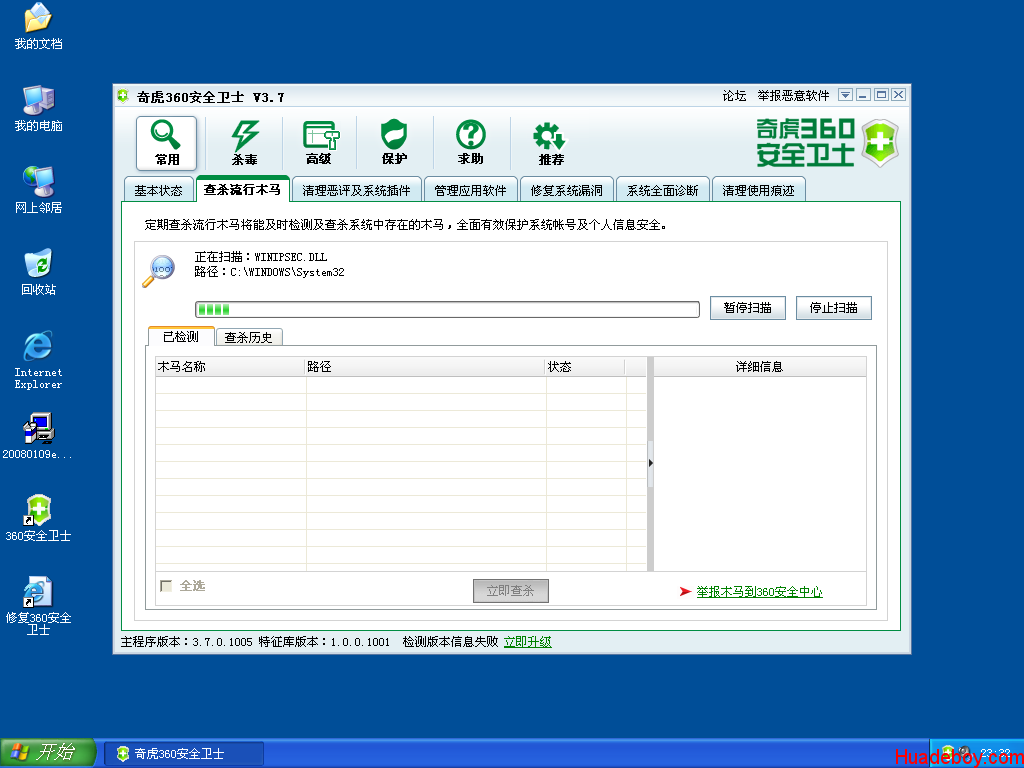Image resolution: width=1024 pixels, height=768 pixels.
Task: Open the 论坛 forum link
Action: pos(734,96)
